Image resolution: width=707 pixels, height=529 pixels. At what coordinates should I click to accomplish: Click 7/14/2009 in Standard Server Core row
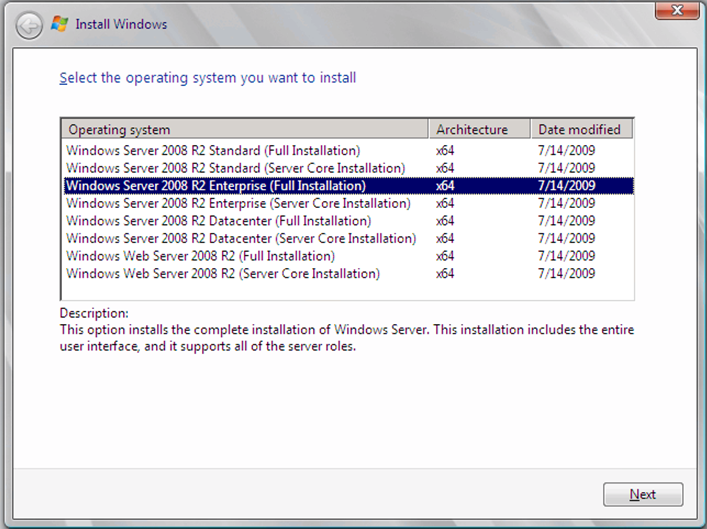566,168
